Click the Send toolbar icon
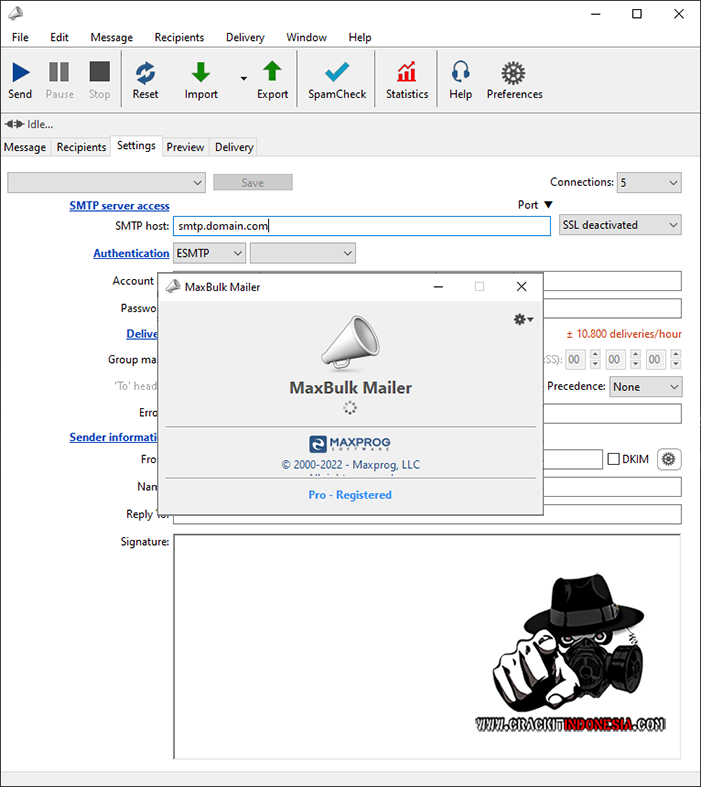701x787 pixels. 20,73
